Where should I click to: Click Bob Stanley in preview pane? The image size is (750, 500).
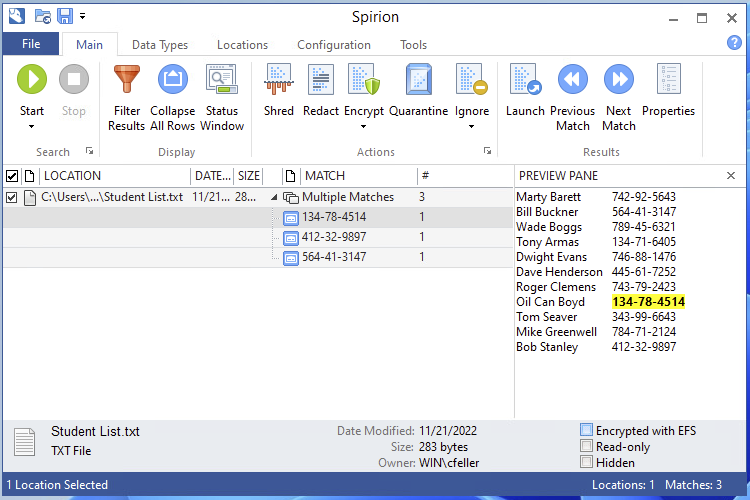point(547,347)
